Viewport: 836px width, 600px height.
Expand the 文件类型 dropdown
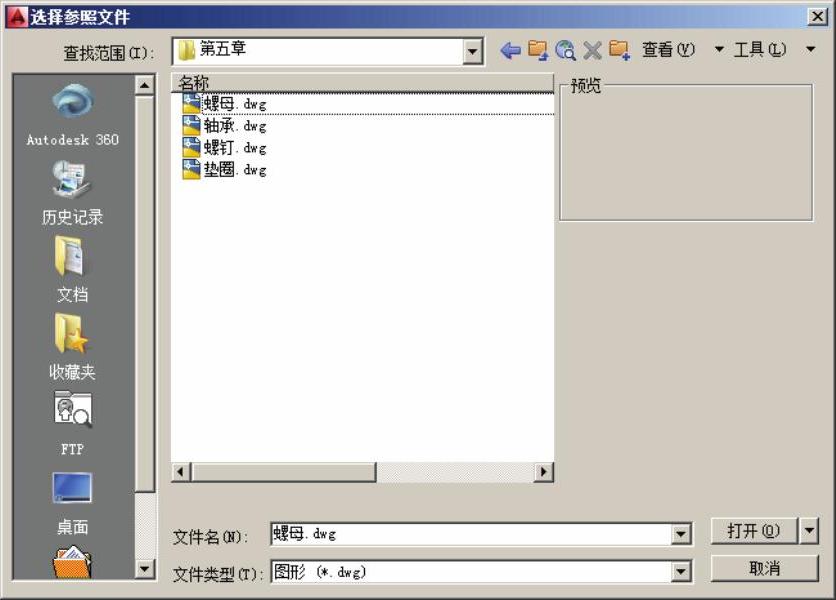point(681,572)
